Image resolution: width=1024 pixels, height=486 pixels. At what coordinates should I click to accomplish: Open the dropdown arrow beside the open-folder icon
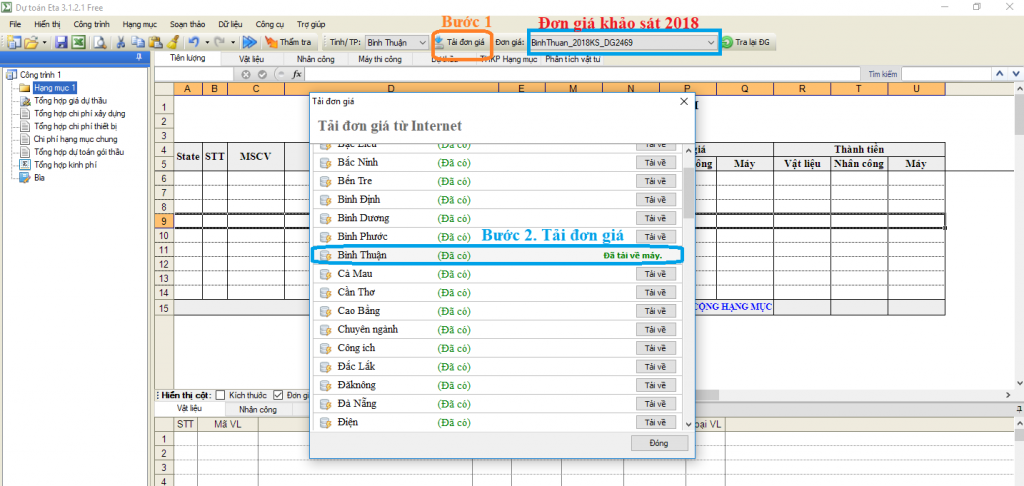pos(45,42)
